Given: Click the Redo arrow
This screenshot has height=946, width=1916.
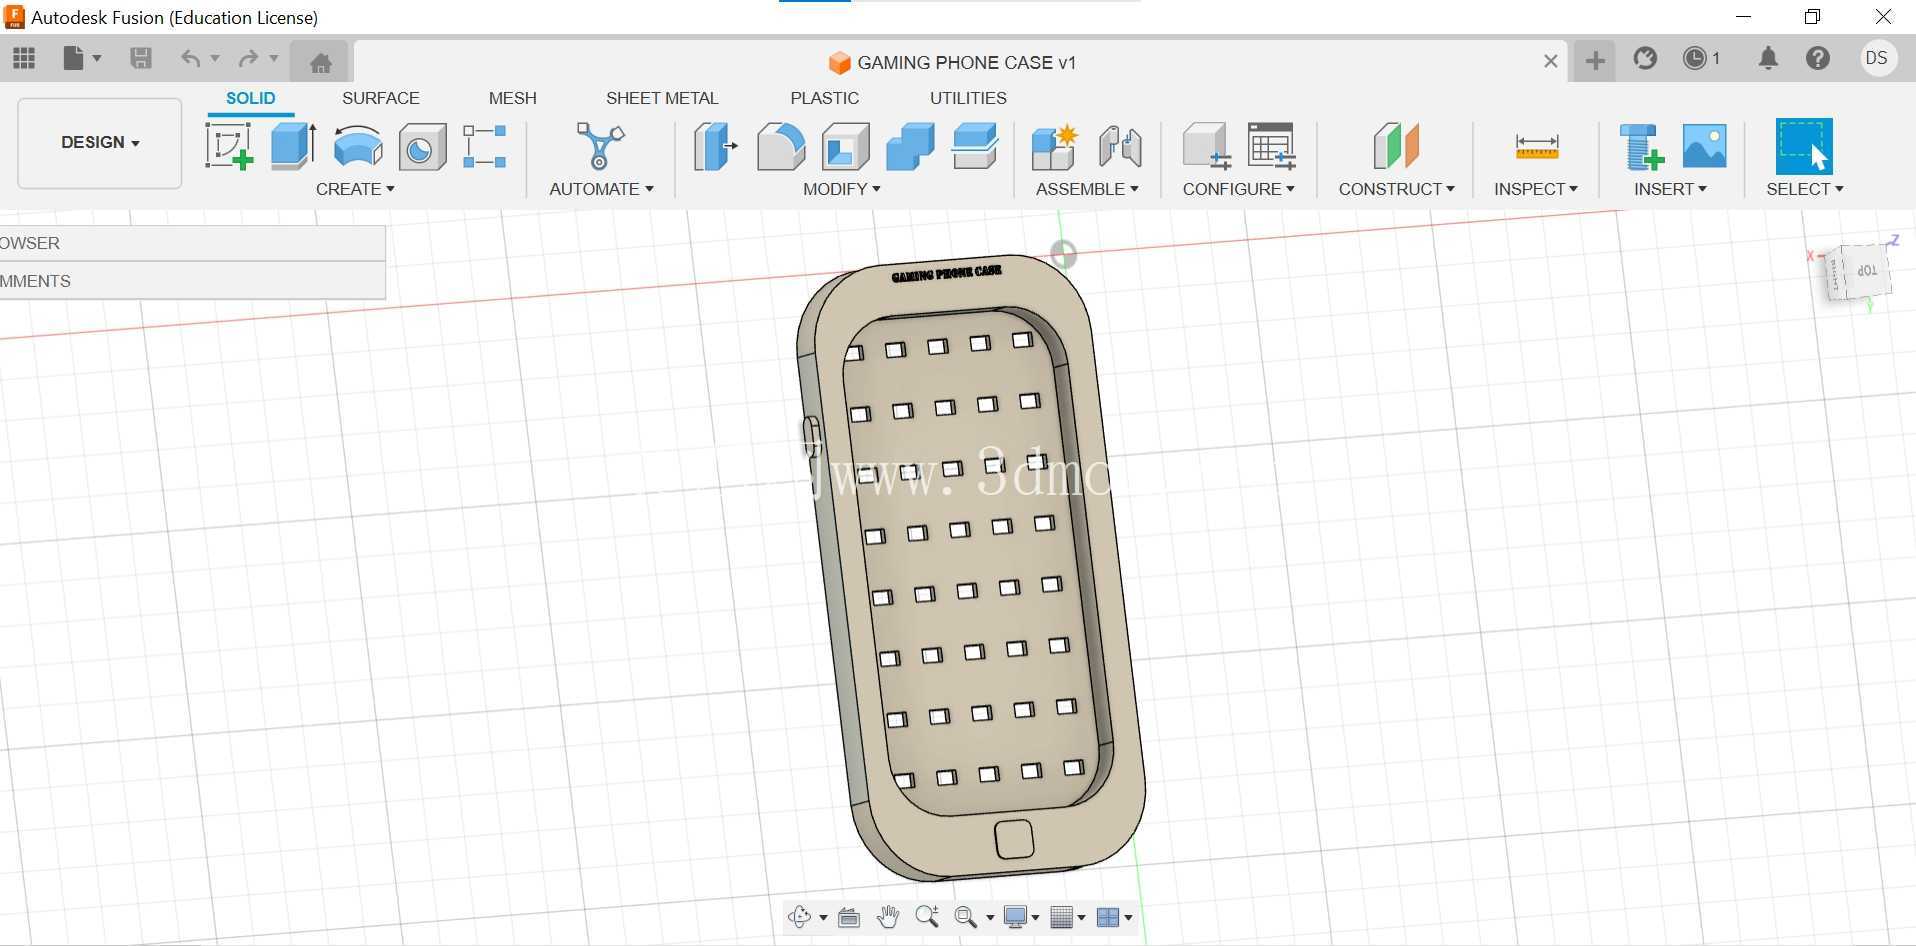Looking at the screenshot, I should (248, 59).
